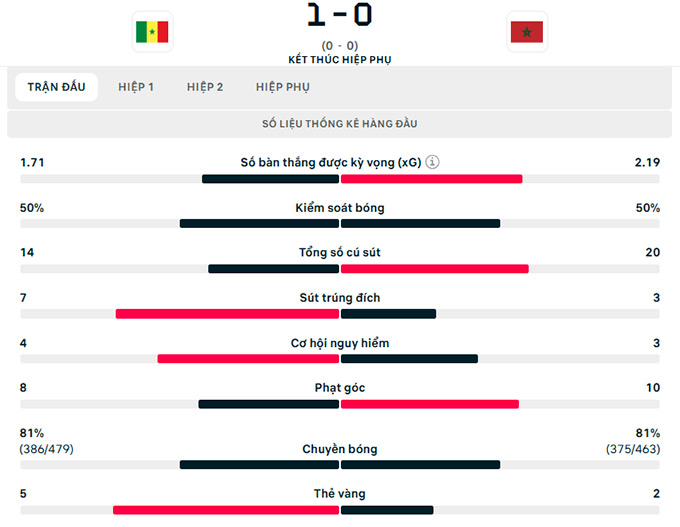This screenshot has width=680, height=527.
Task: Show the Hiệp phụ statistics tab
Action: (x=282, y=87)
